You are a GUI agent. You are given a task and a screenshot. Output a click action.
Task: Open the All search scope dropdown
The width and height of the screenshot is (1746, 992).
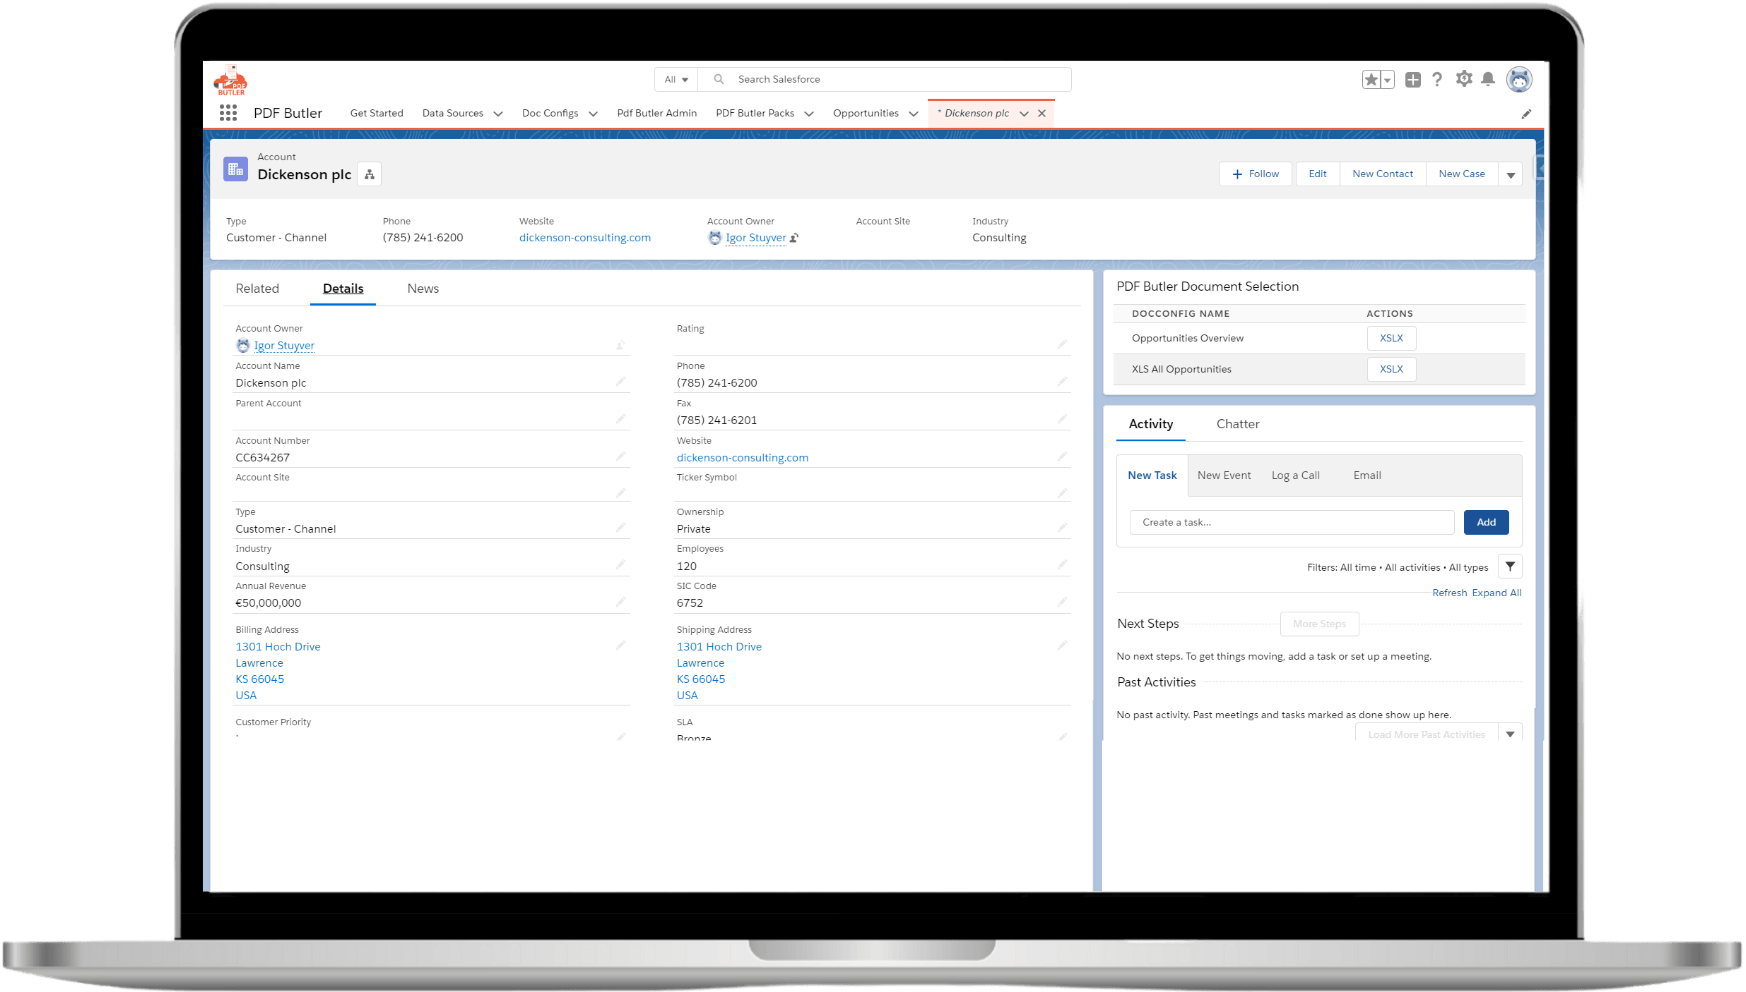(676, 80)
